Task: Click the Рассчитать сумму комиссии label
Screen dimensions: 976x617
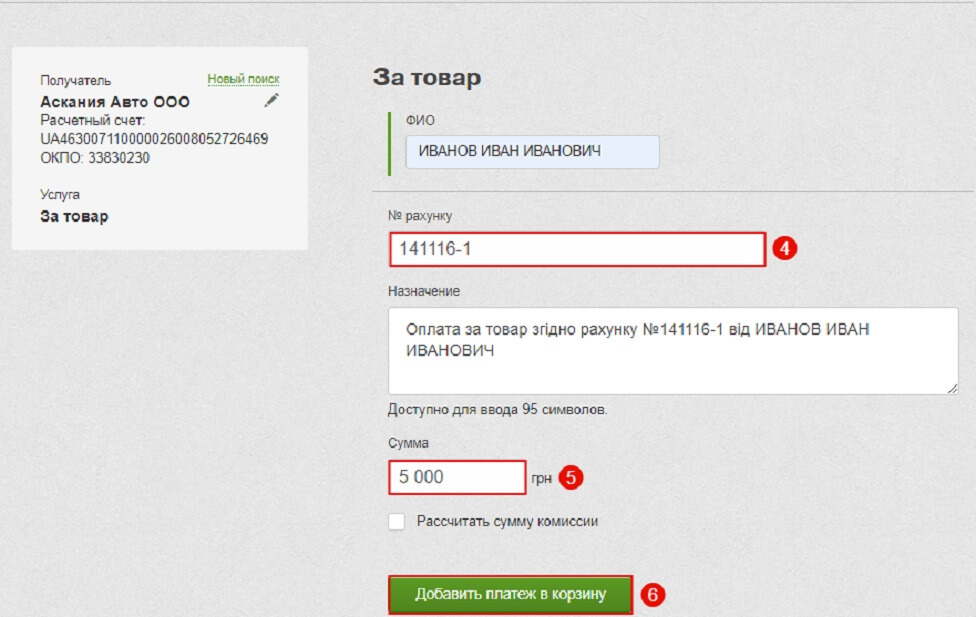Action: click(x=507, y=521)
